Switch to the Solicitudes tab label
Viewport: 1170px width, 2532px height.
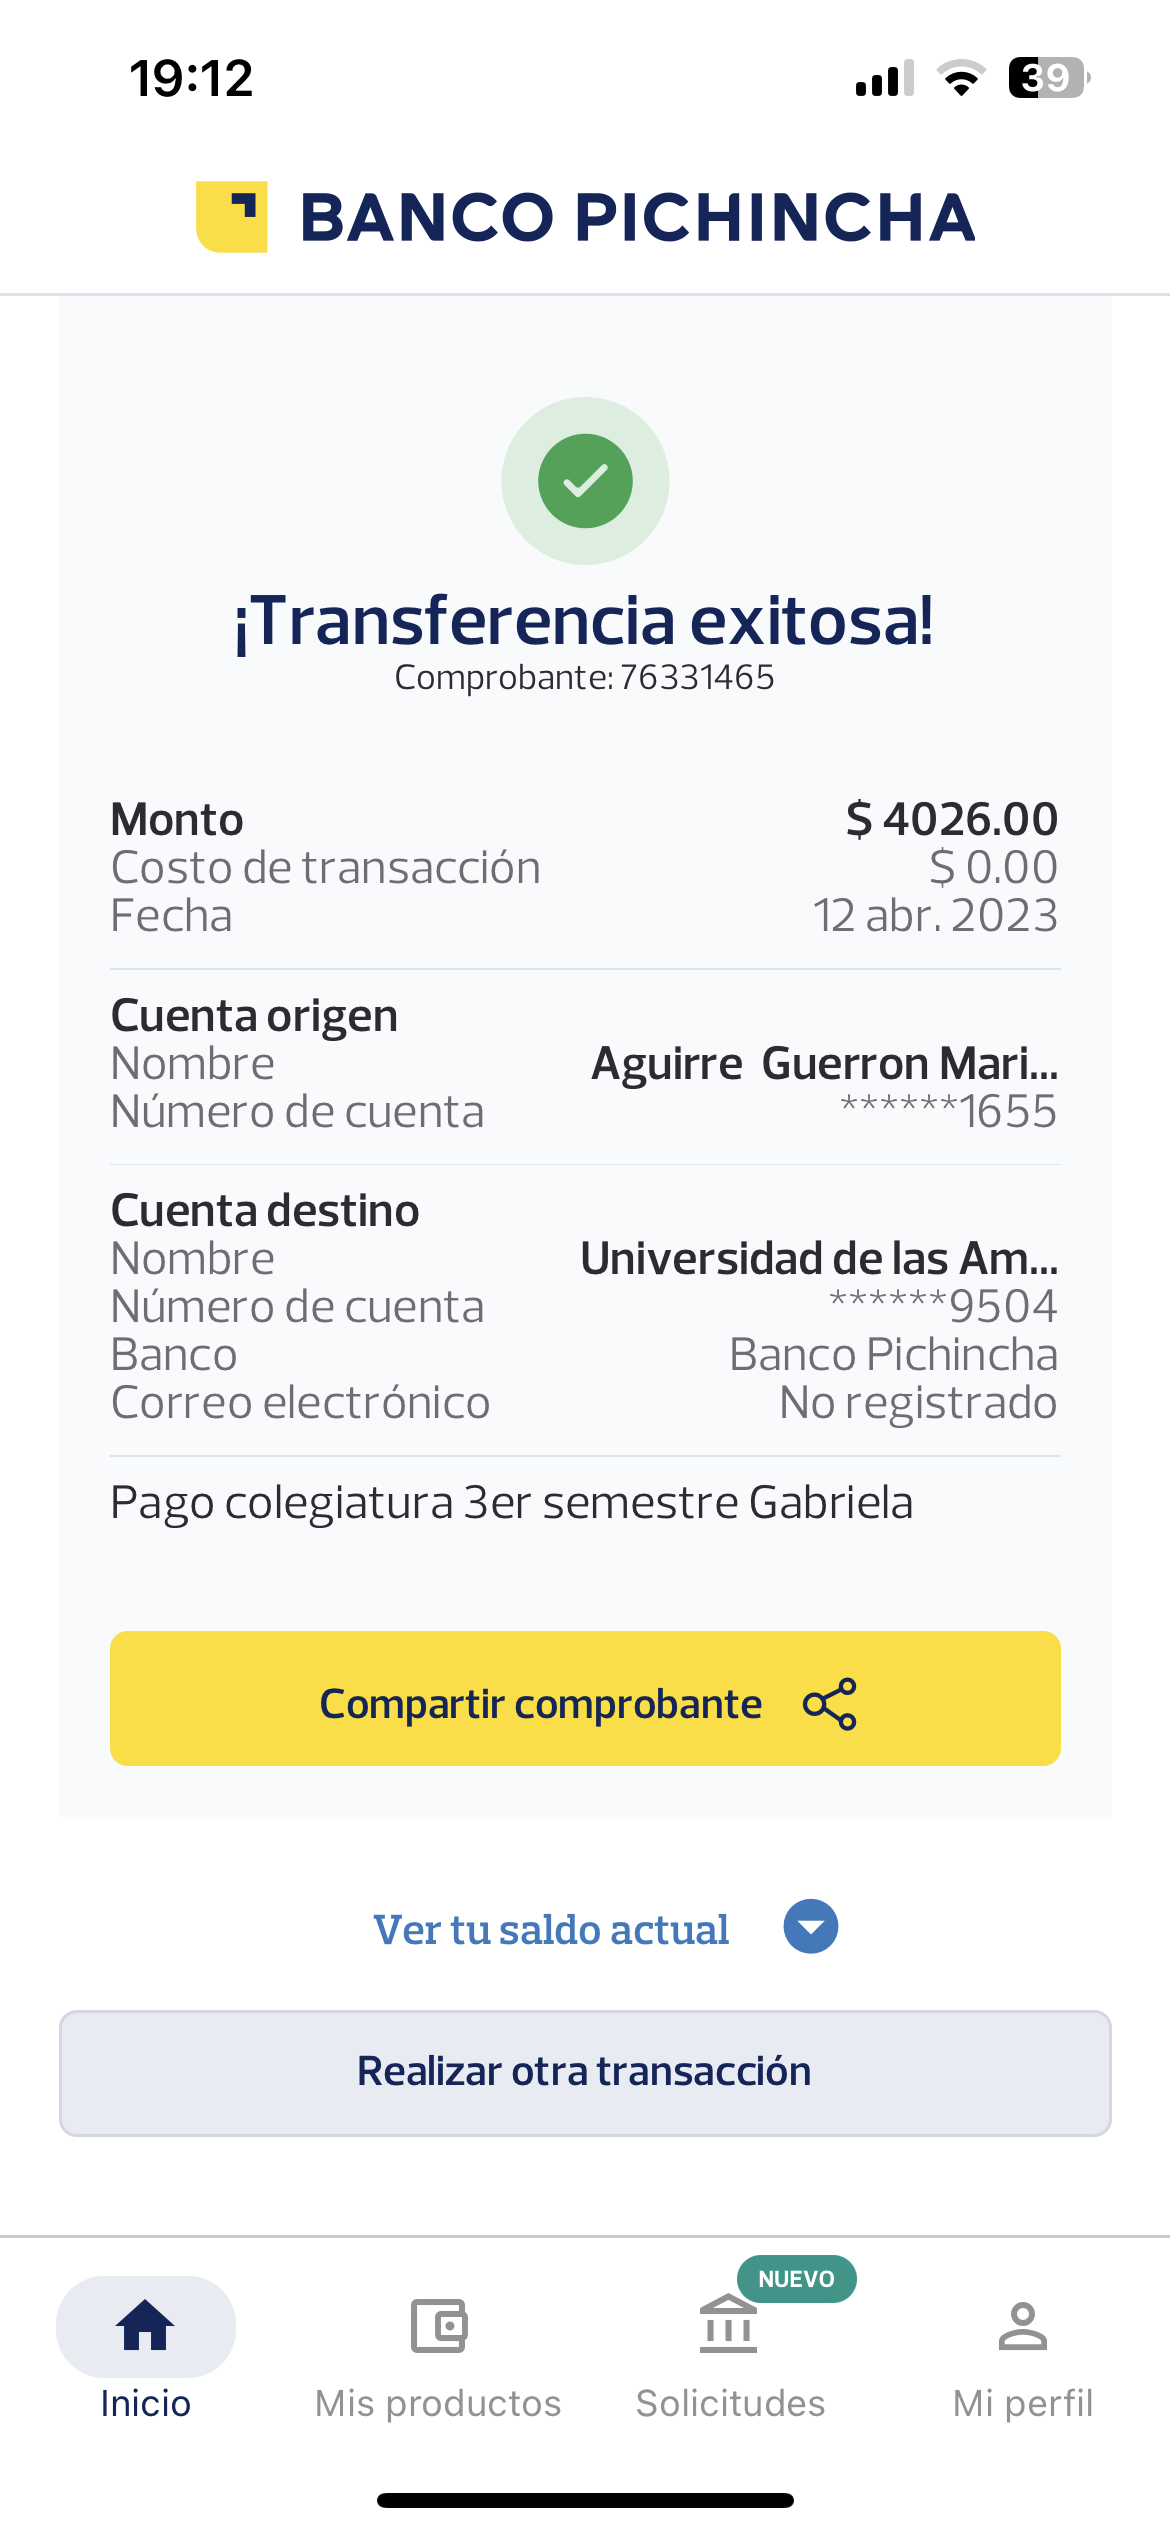[x=731, y=2403]
